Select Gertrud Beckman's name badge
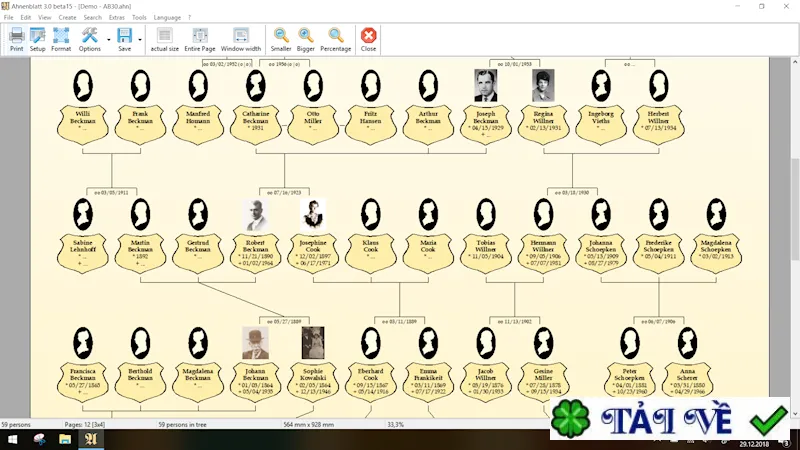 (x=198, y=253)
